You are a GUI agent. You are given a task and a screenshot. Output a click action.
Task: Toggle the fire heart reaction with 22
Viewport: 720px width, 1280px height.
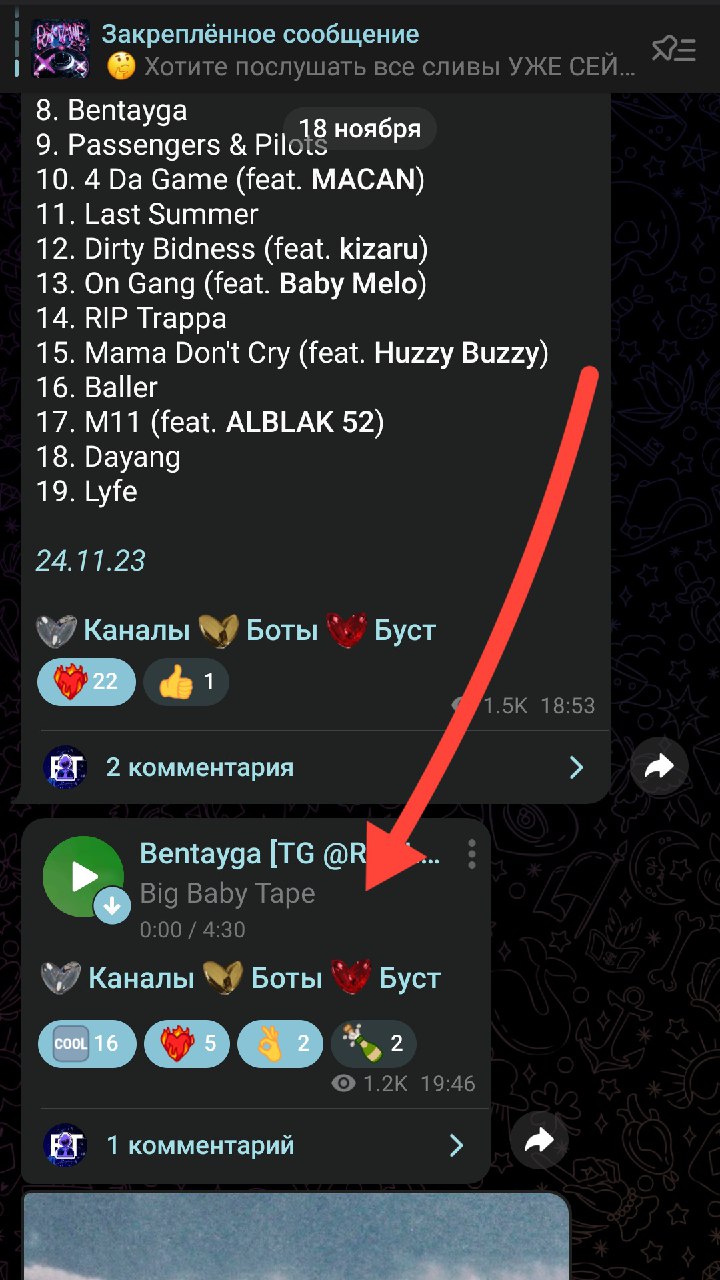(86, 683)
